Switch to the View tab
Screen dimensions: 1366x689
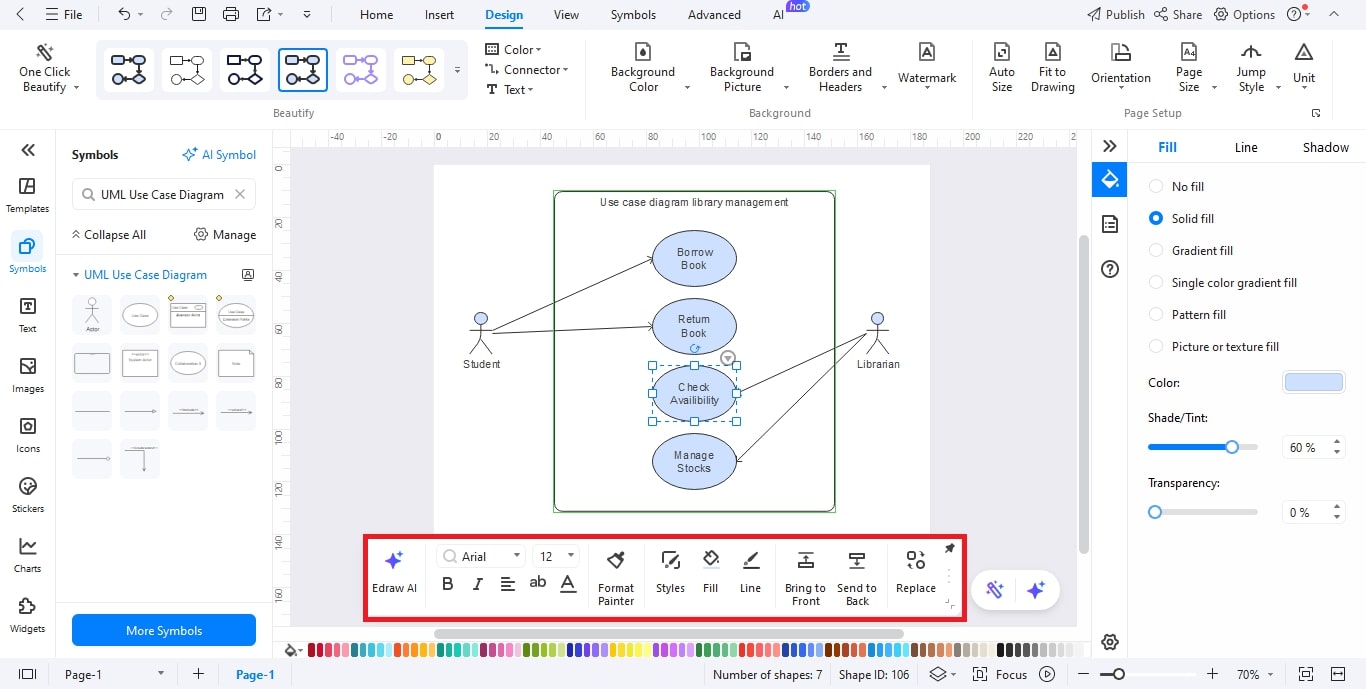coord(566,14)
